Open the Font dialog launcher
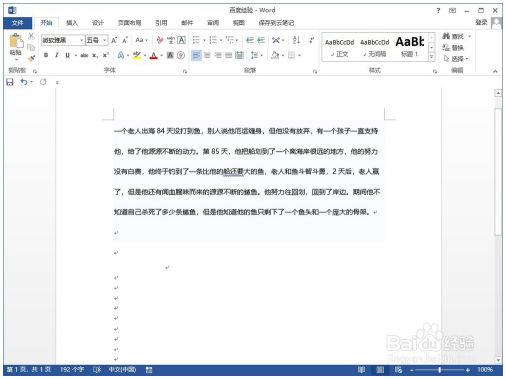The width and height of the screenshot is (506, 379). [x=185, y=71]
